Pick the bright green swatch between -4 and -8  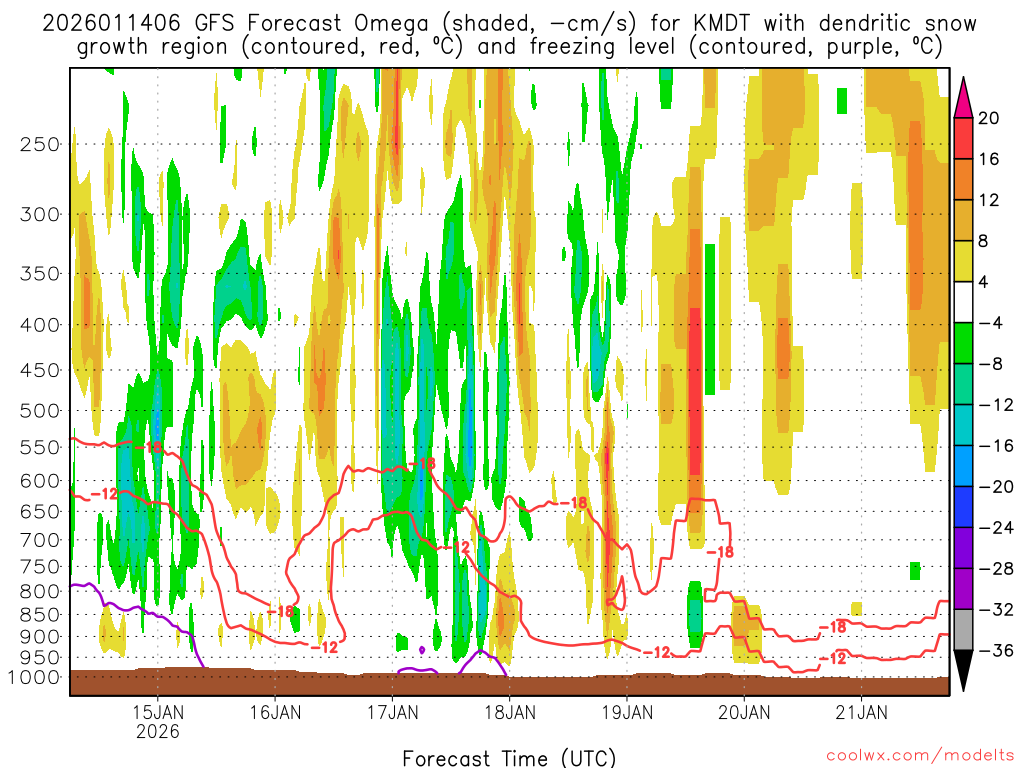click(x=963, y=344)
